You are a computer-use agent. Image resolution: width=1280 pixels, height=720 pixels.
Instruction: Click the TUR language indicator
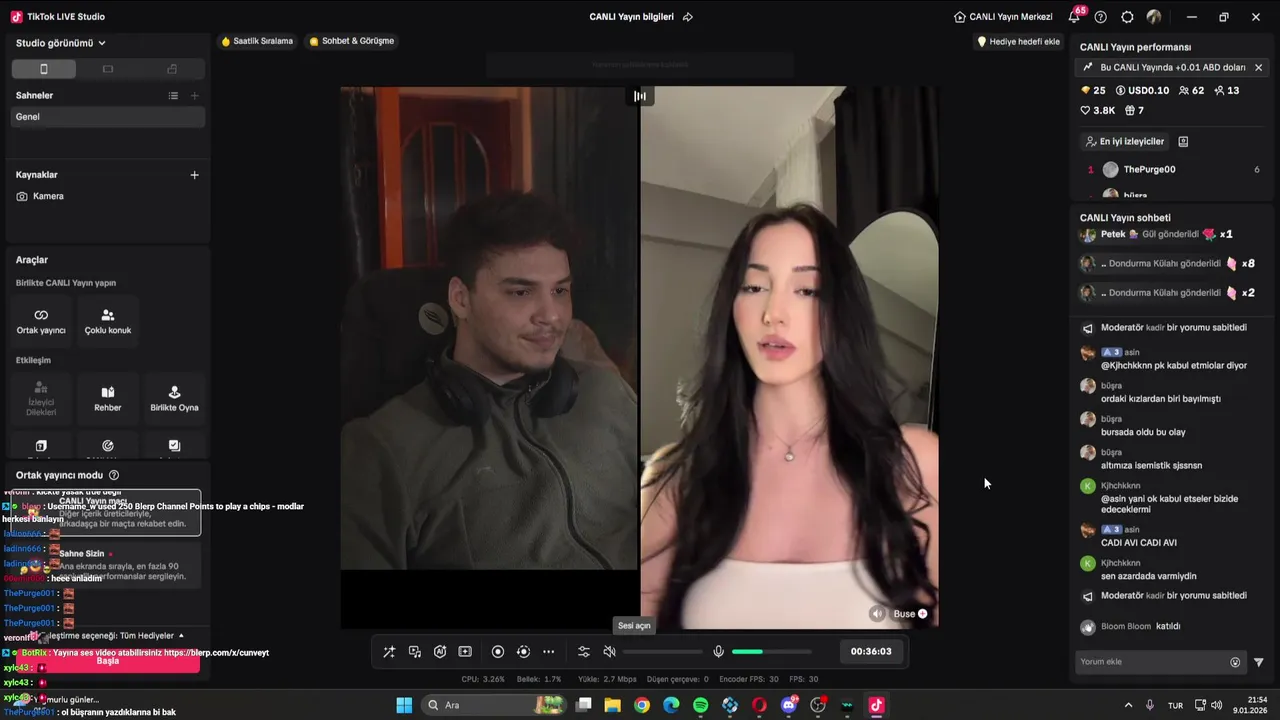point(1176,705)
